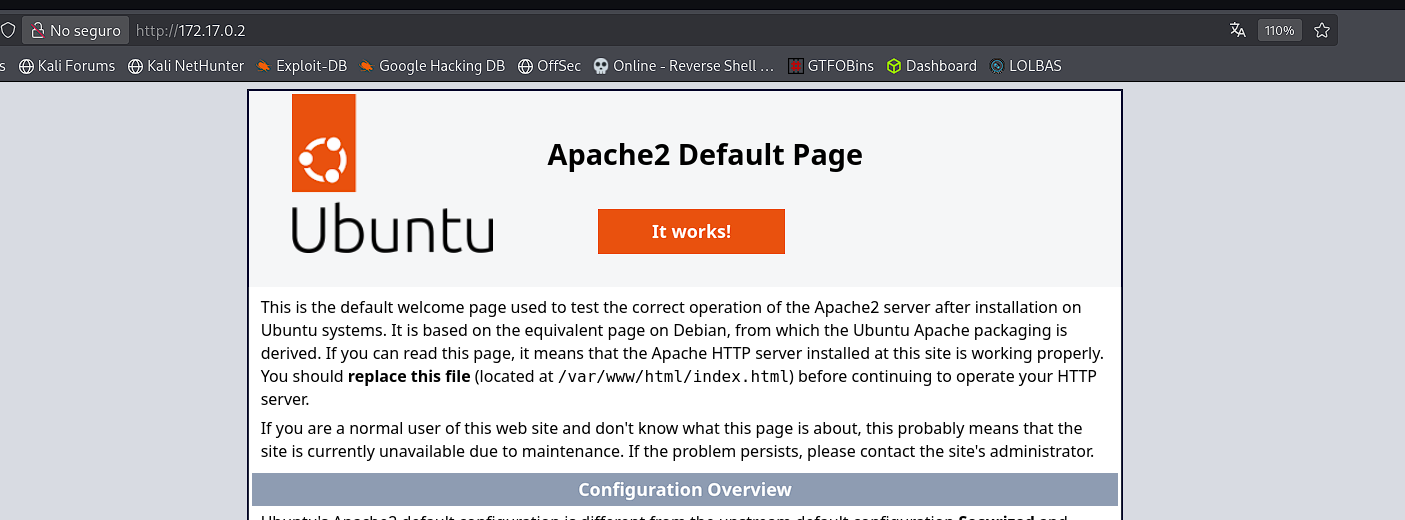Select the URL http://172.17.0.2 in address bar
Screen dimensions: 1405x520
pos(191,31)
